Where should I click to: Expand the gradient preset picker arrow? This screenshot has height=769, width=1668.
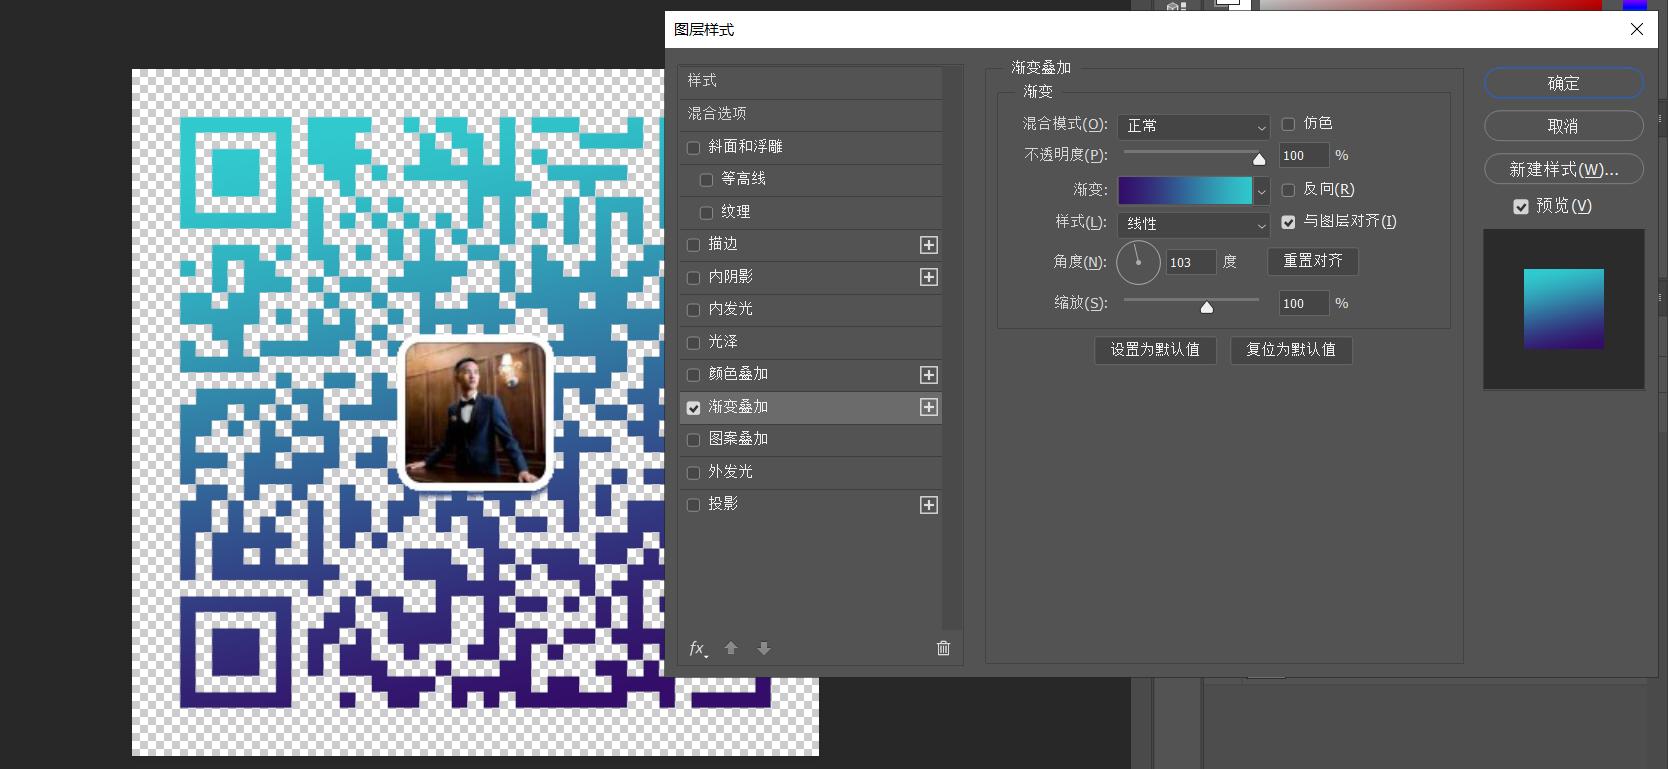[x=1262, y=190]
